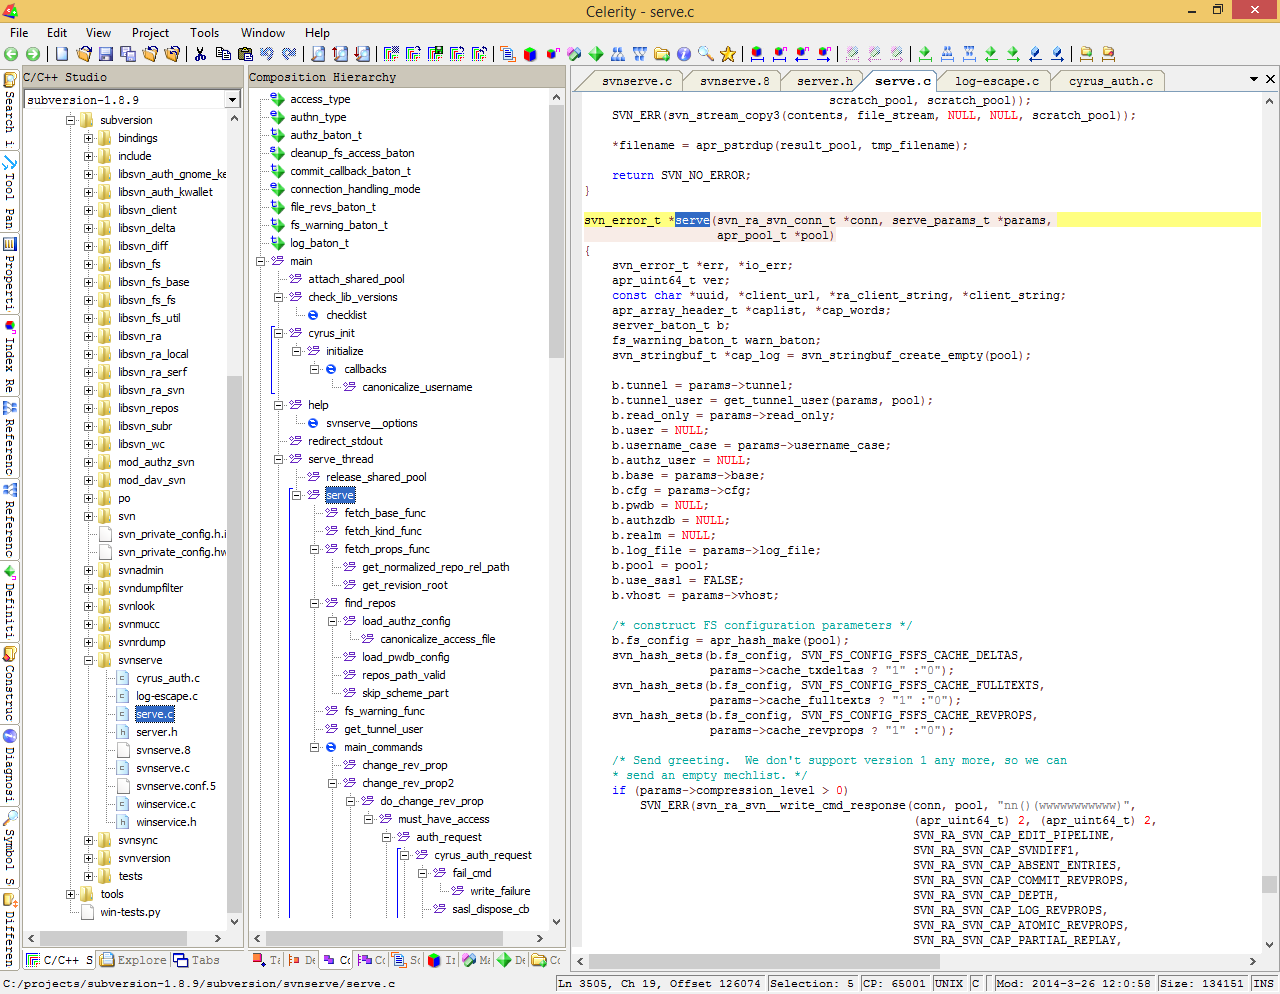The image size is (1280, 994).
Task: Click the Copy icon in toolbar
Action: (x=223, y=54)
